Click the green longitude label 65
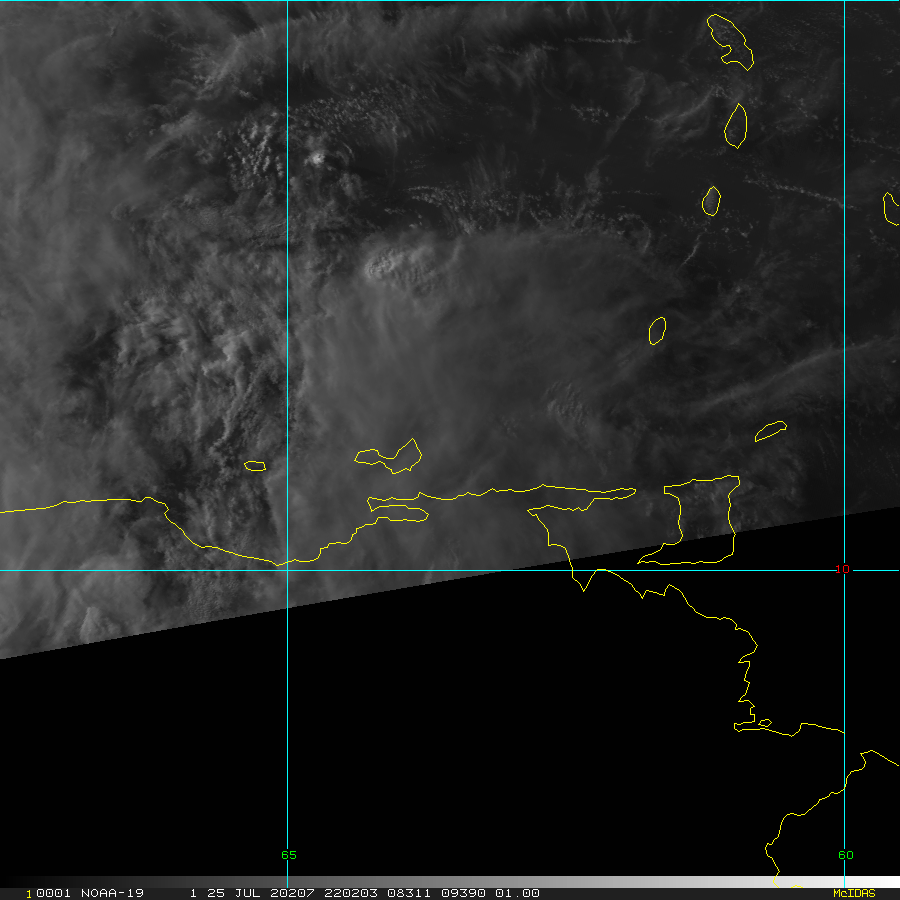Viewport: 900px width, 900px height. pyautogui.click(x=289, y=855)
